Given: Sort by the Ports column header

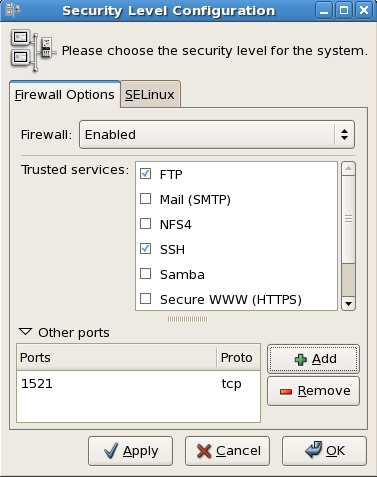Looking at the screenshot, I should (x=117, y=358).
